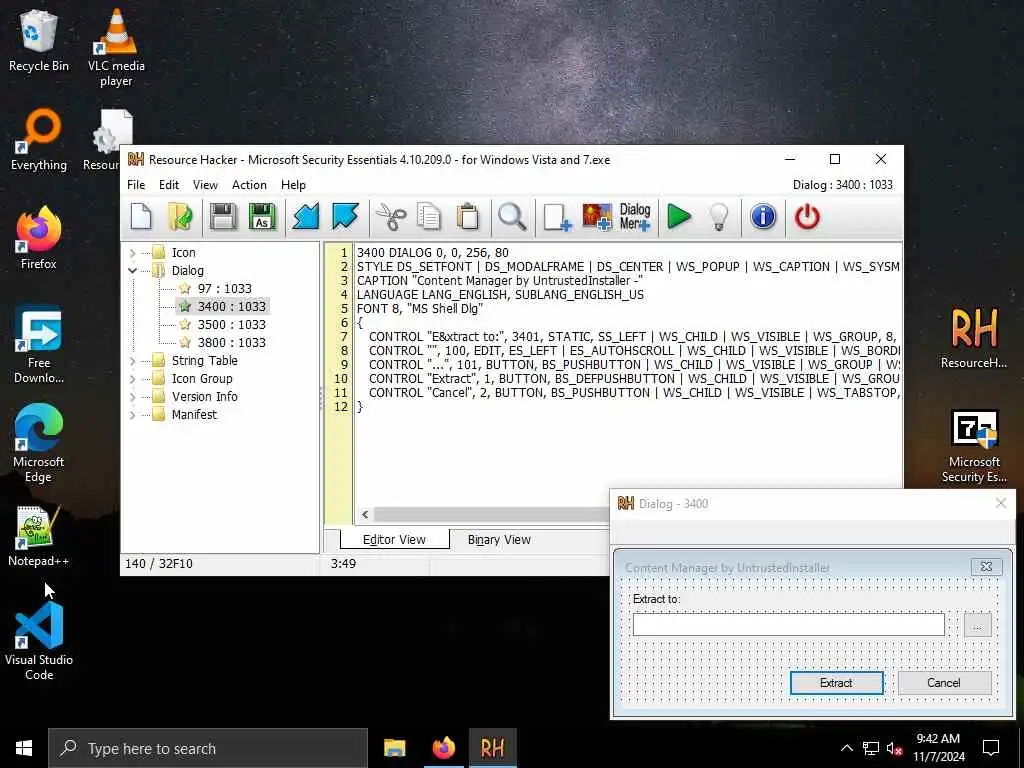Select the 3400 : 1033 dialog resource
Viewport: 1024px width, 768px height.
click(231, 306)
